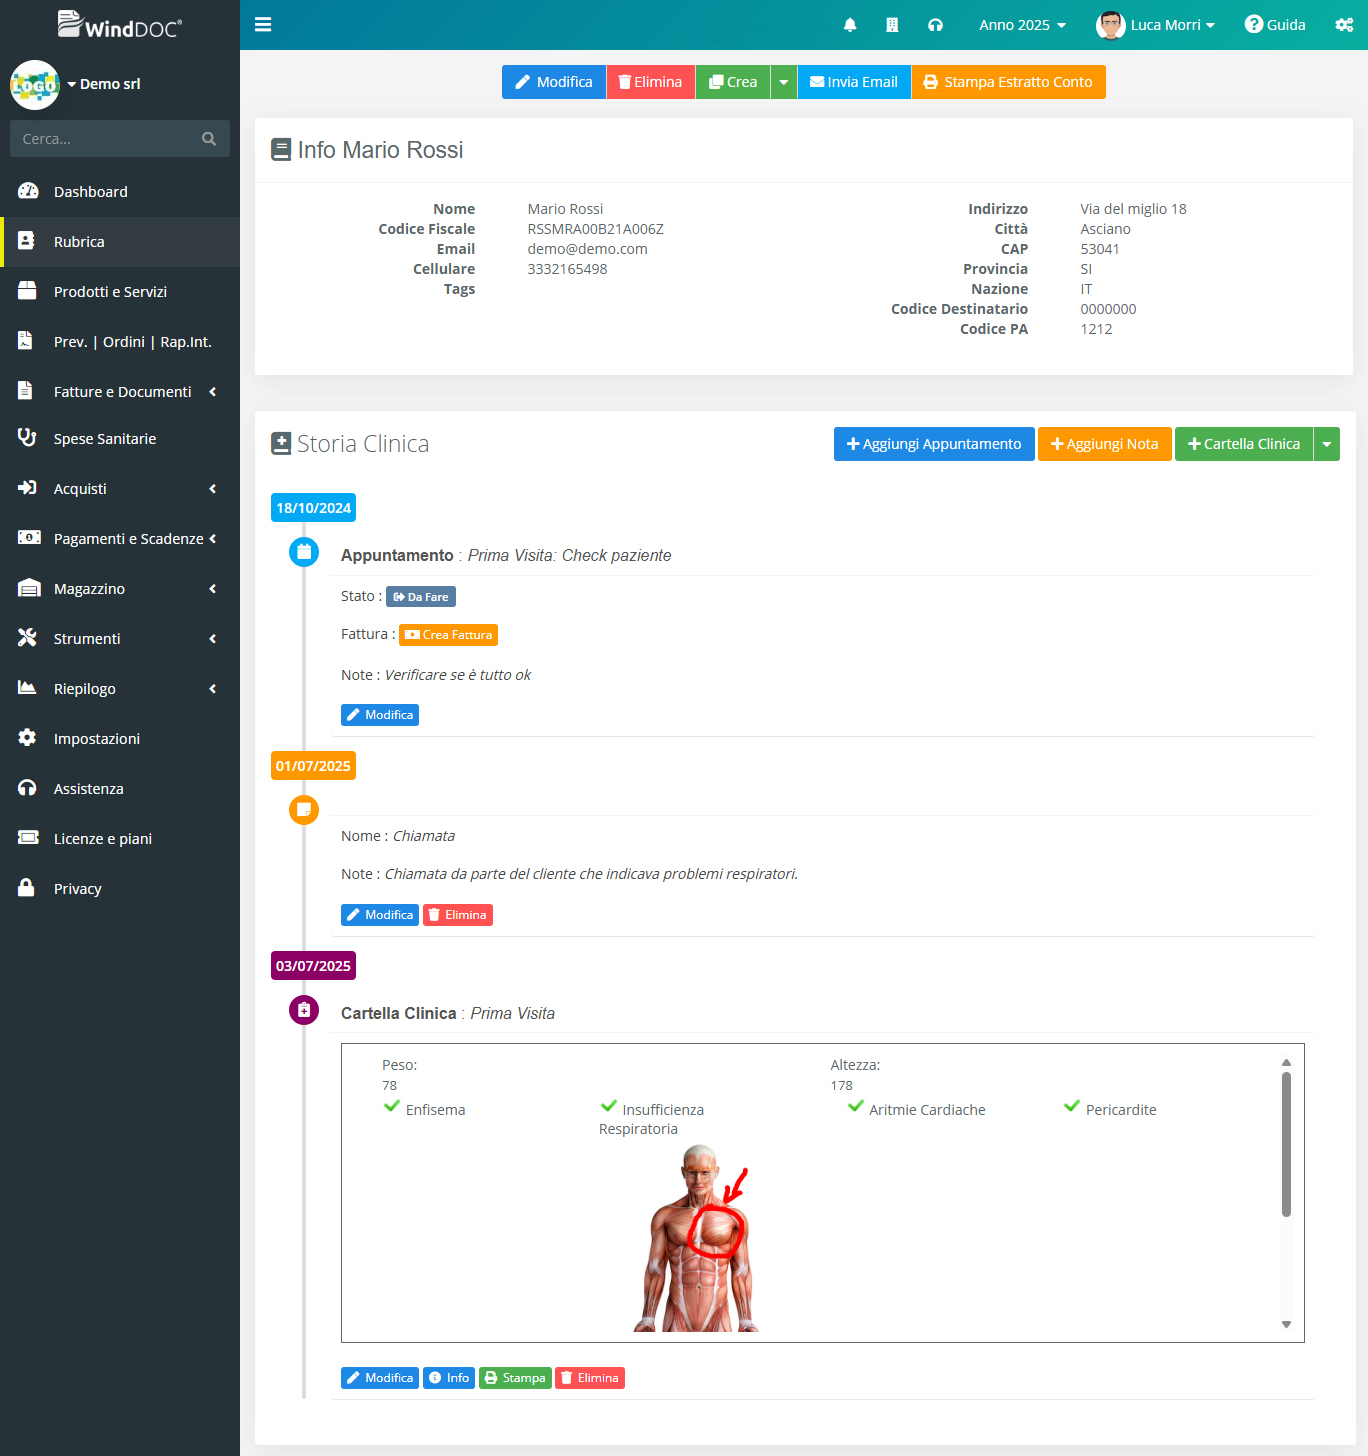Expand Fatture e Documenti submenu
The image size is (1368, 1456).
(212, 392)
